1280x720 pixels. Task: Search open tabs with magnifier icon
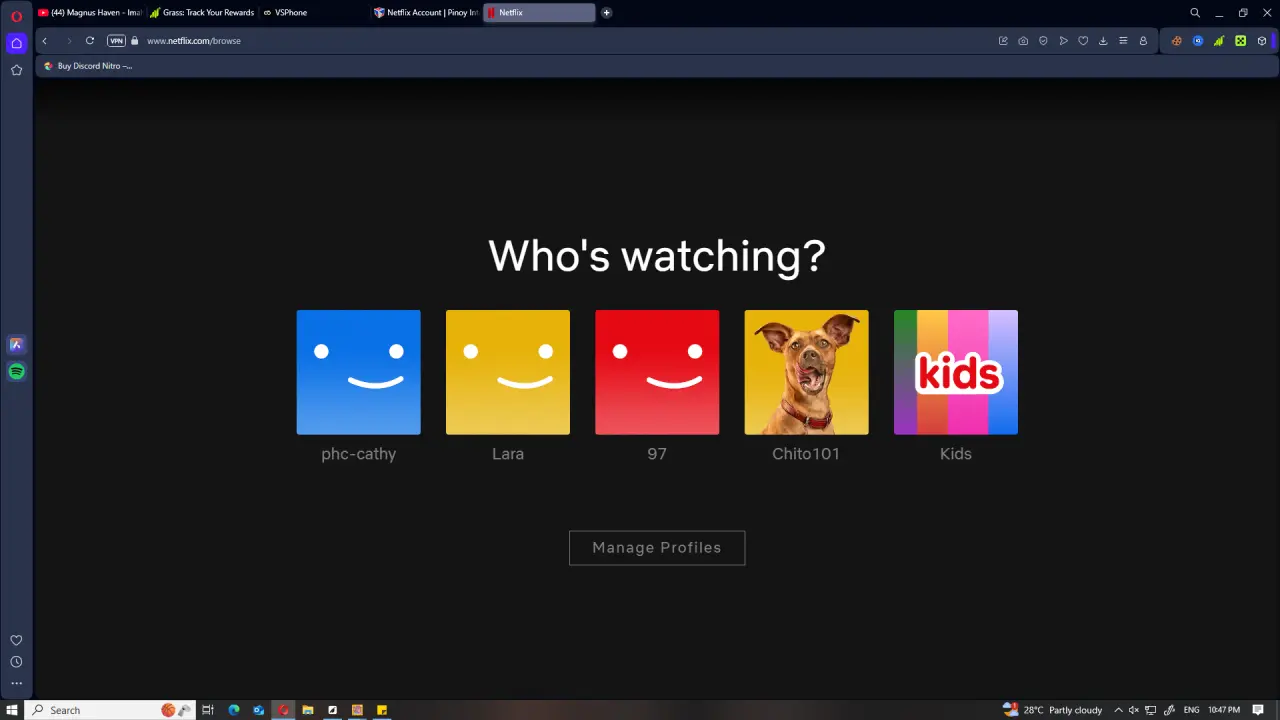click(x=1195, y=13)
